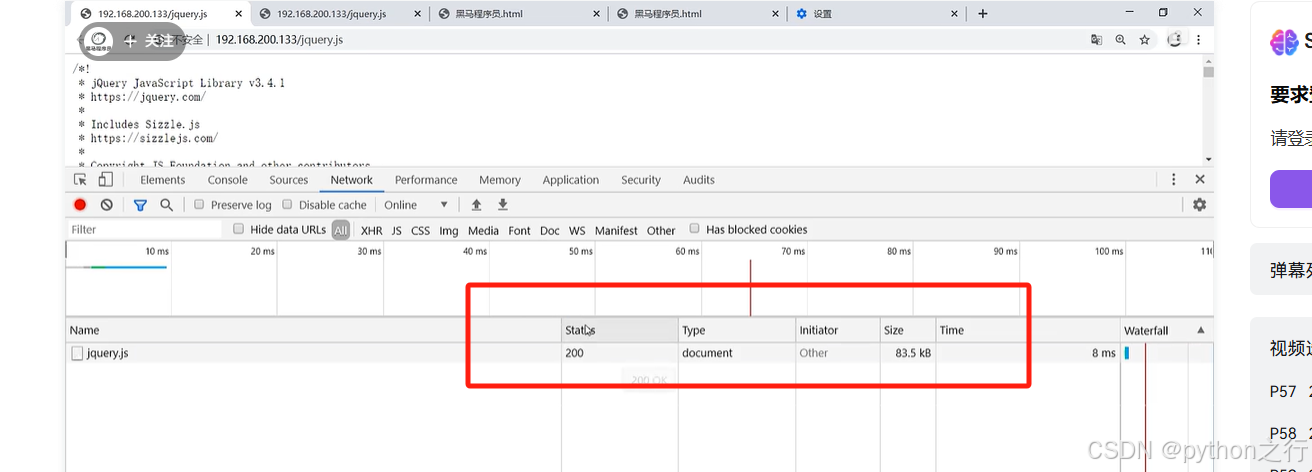Filter requests by XHR
Screen dimensions: 1312x472
[372, 230]
